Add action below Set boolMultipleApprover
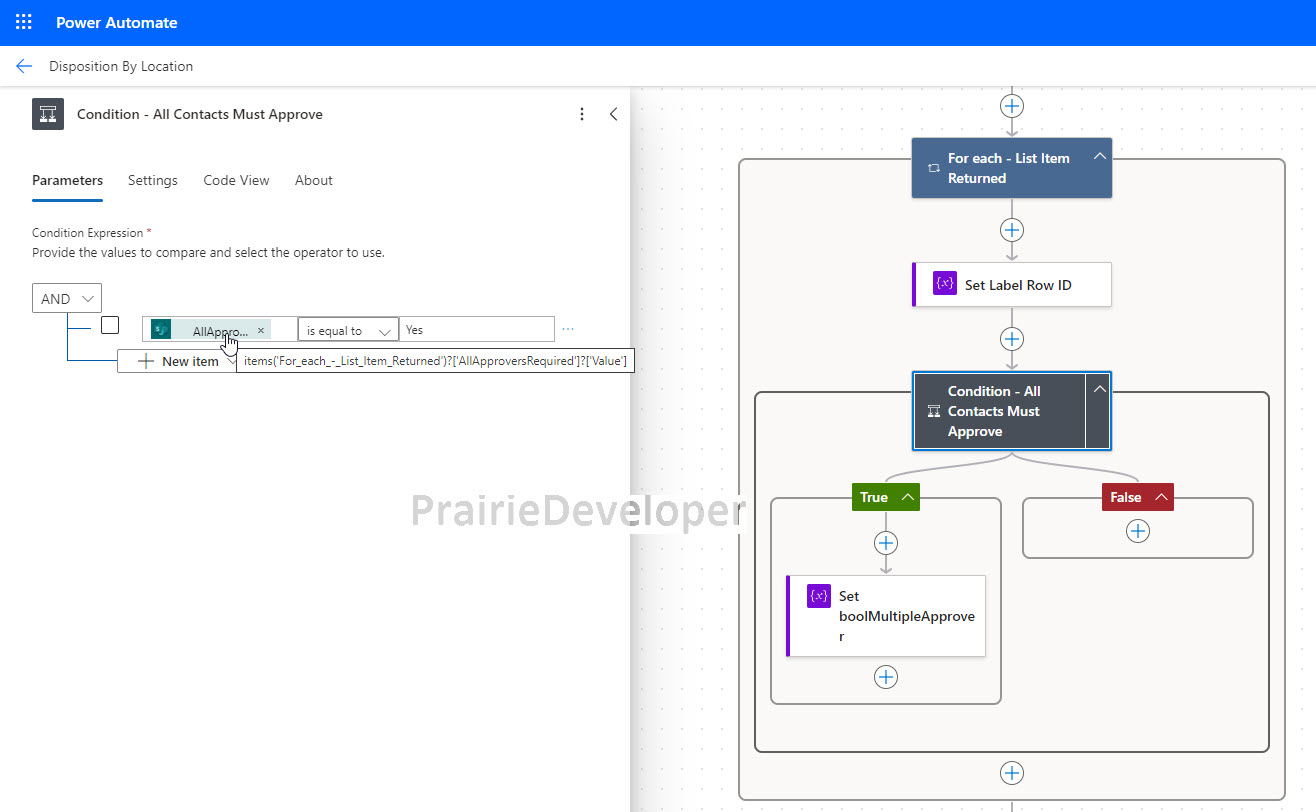1316x812 pixels. pos(886,677)
